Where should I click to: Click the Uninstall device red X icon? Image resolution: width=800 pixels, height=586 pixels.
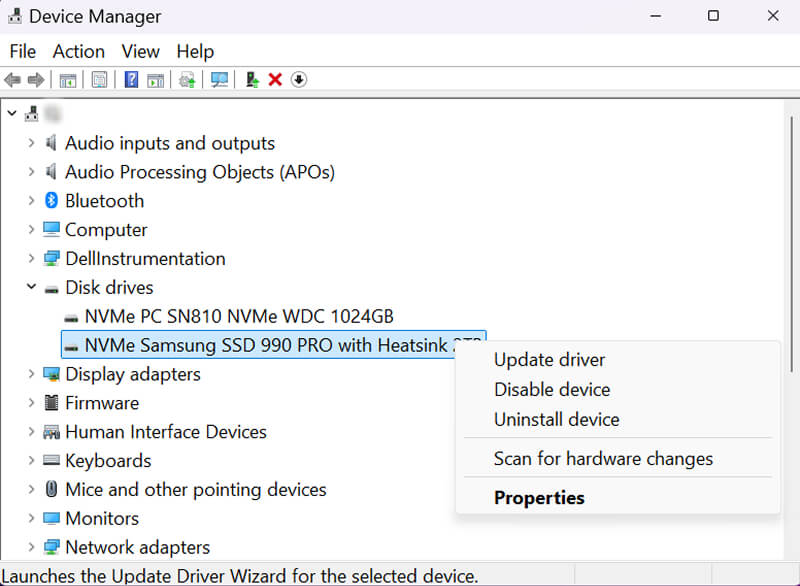(x=274, y=80)
